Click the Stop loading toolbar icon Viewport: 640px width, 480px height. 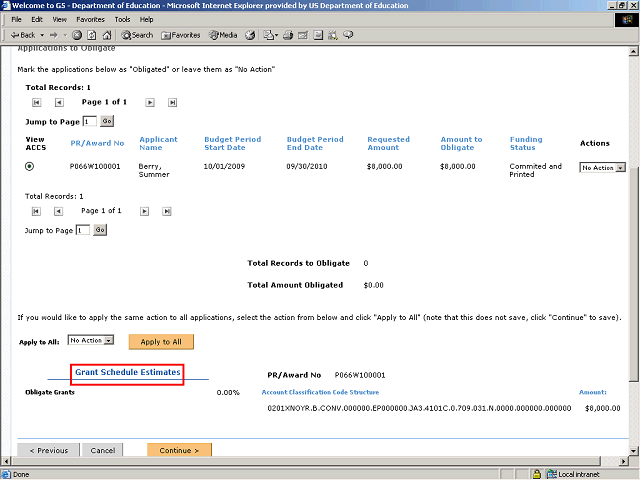point(76,35)
